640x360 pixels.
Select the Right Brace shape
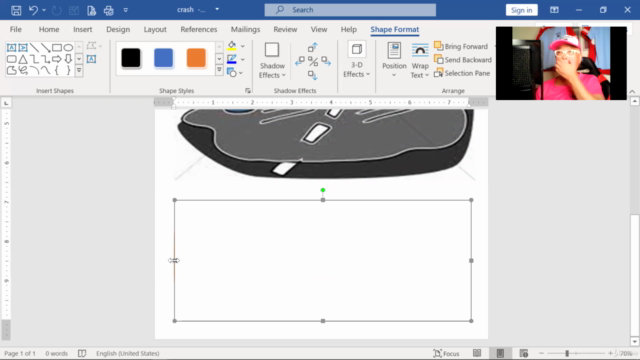point(68,70)
